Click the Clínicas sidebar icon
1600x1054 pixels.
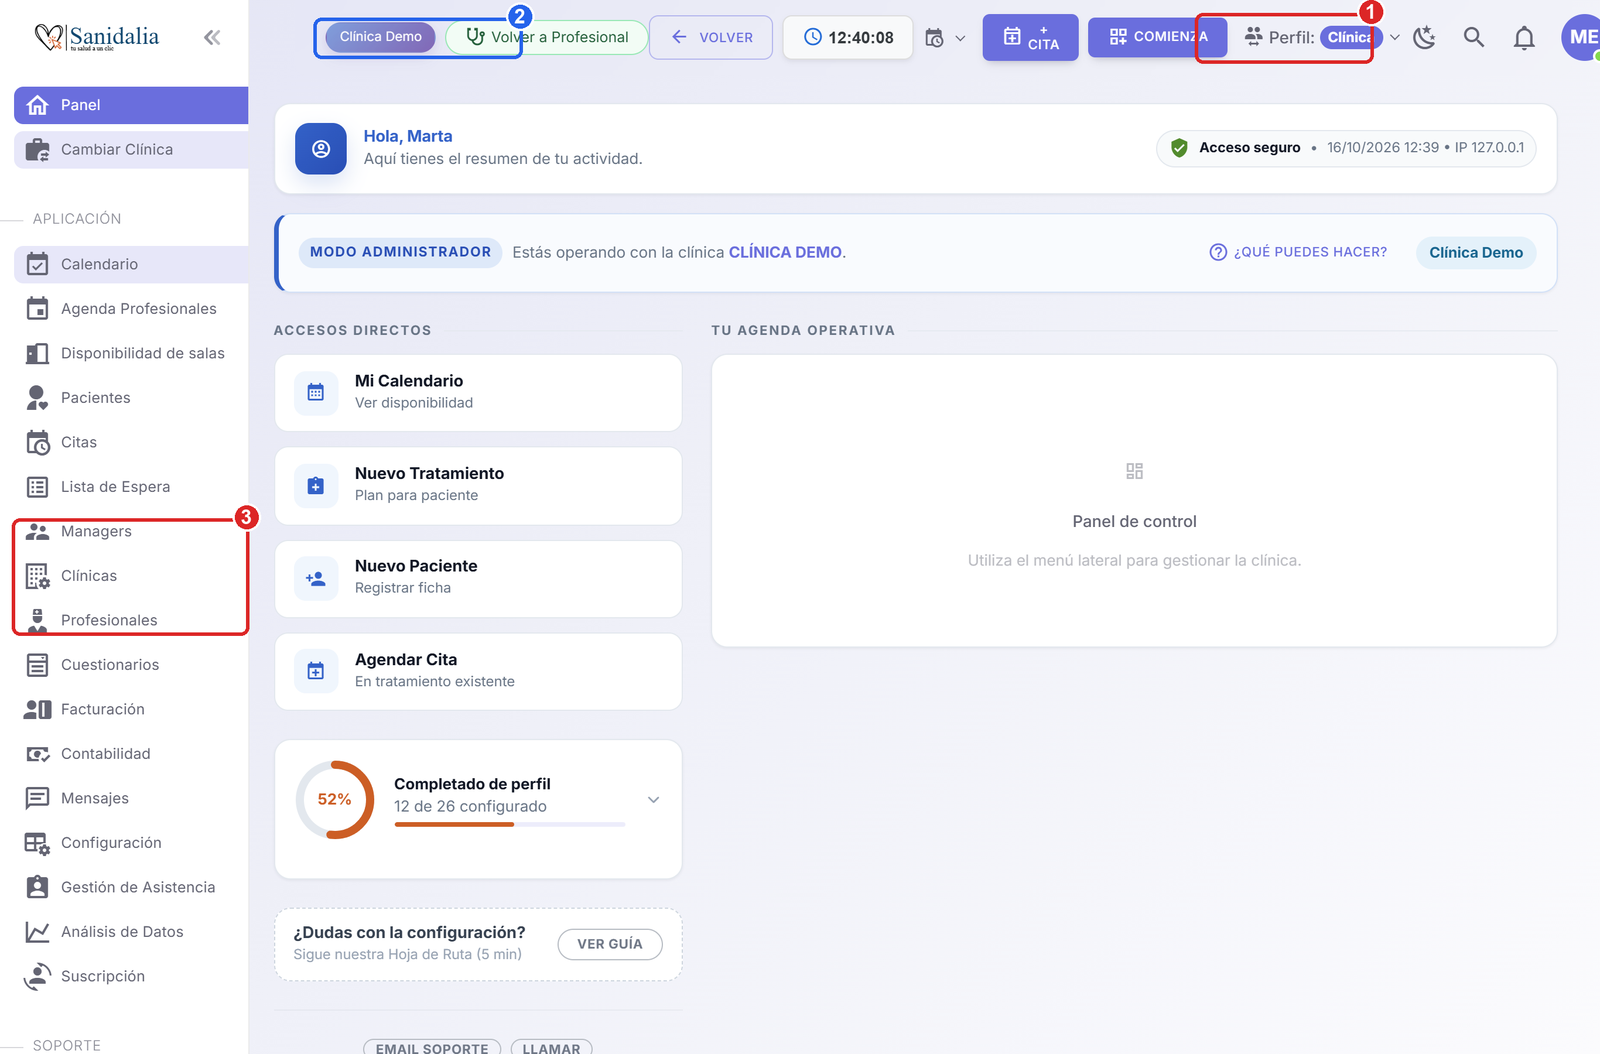pyautogui.click(x=37, y=576)
